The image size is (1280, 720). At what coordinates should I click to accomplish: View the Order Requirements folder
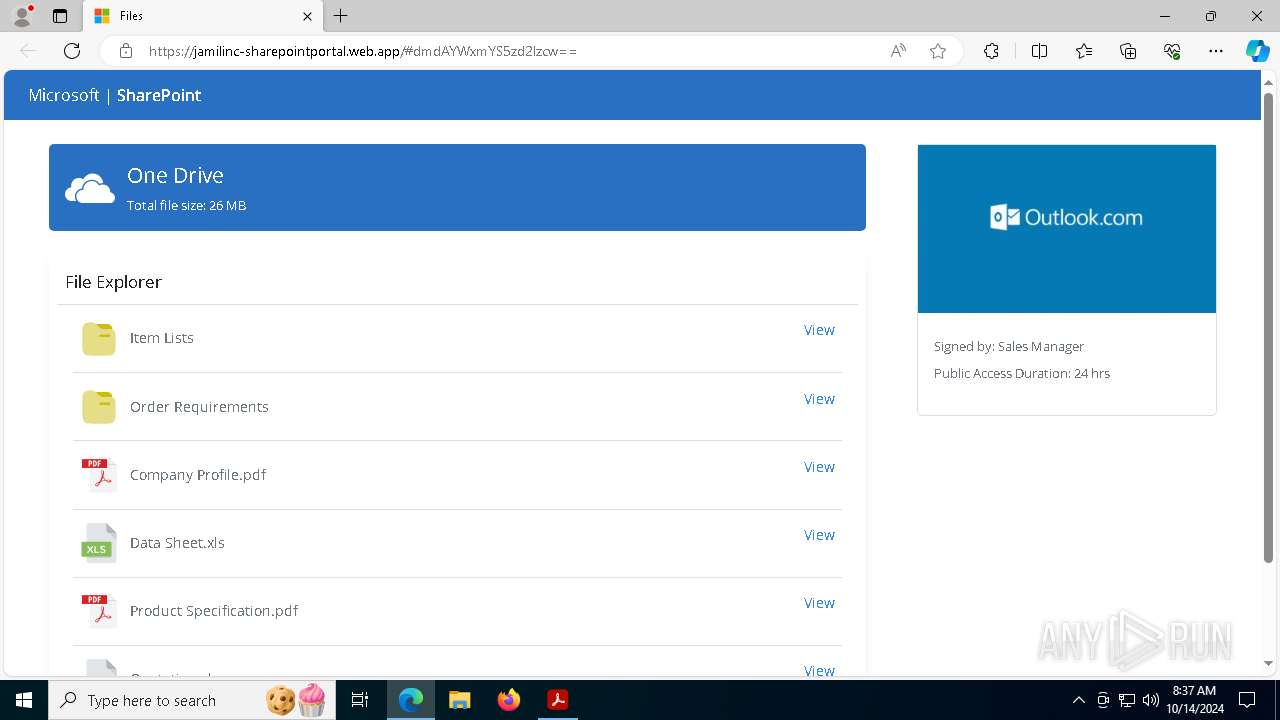(819, 399)
